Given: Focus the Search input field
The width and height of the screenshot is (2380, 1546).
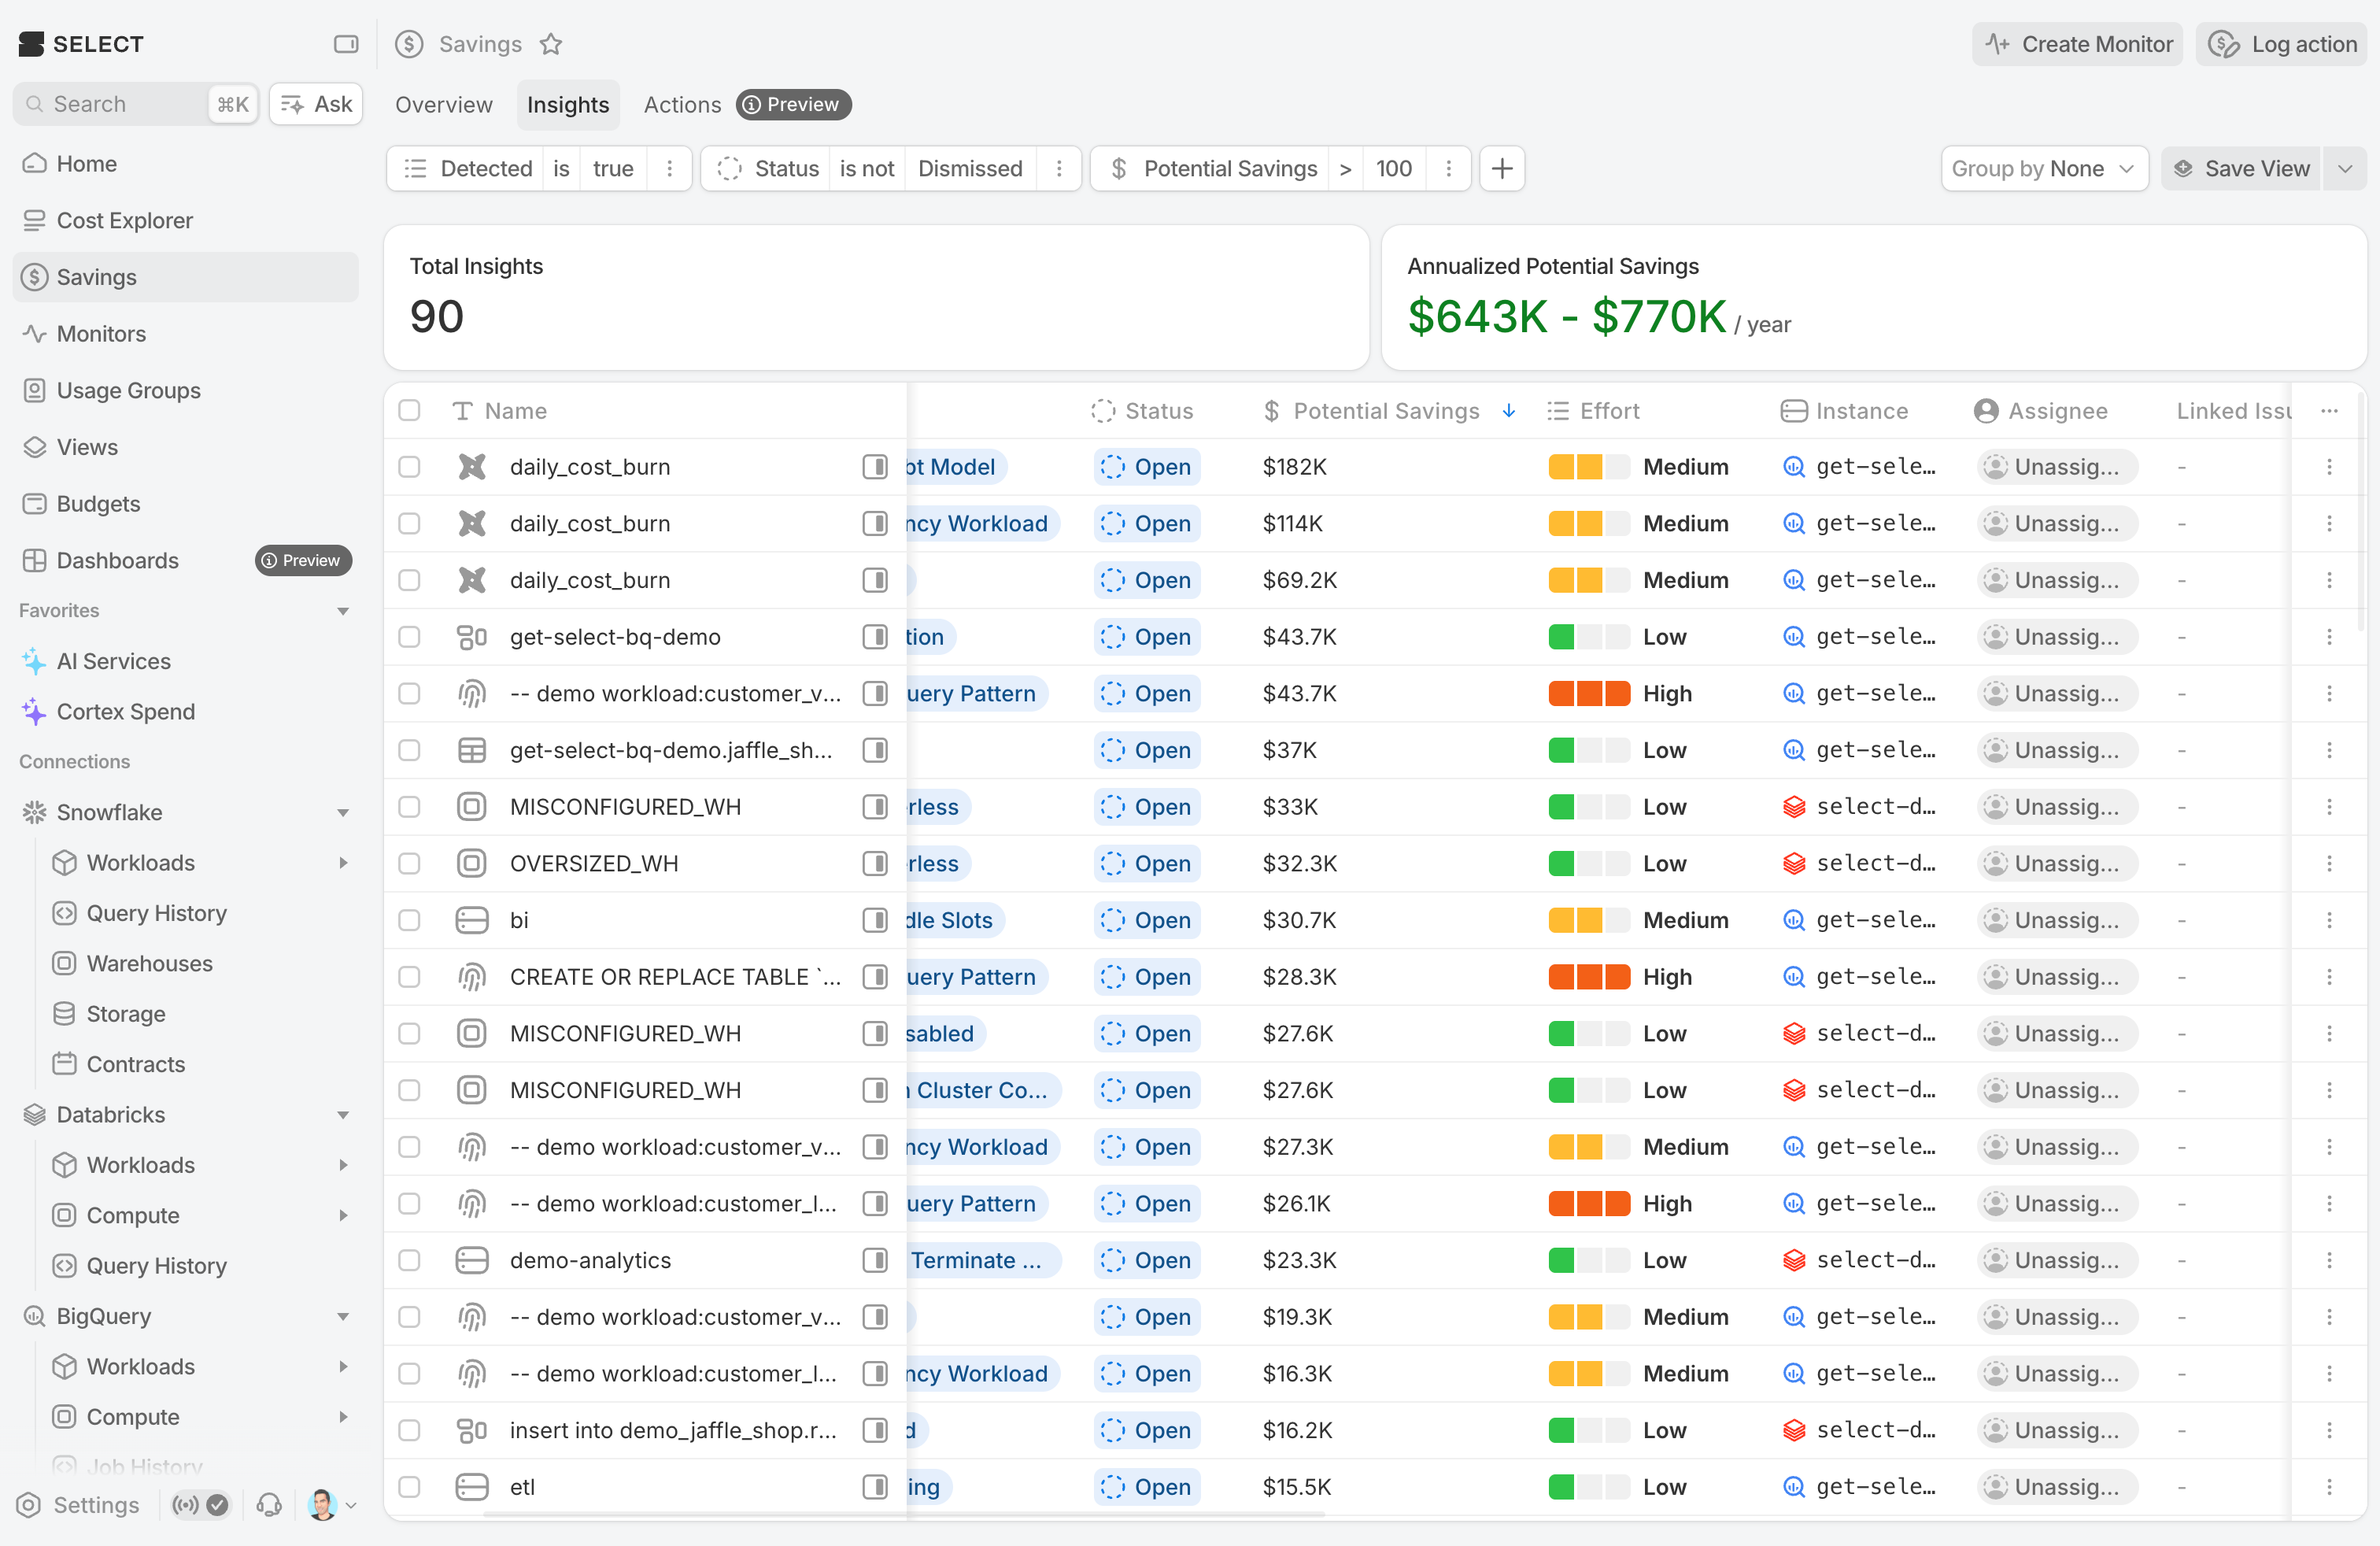Looking at the screenshot, I should 136,104.
